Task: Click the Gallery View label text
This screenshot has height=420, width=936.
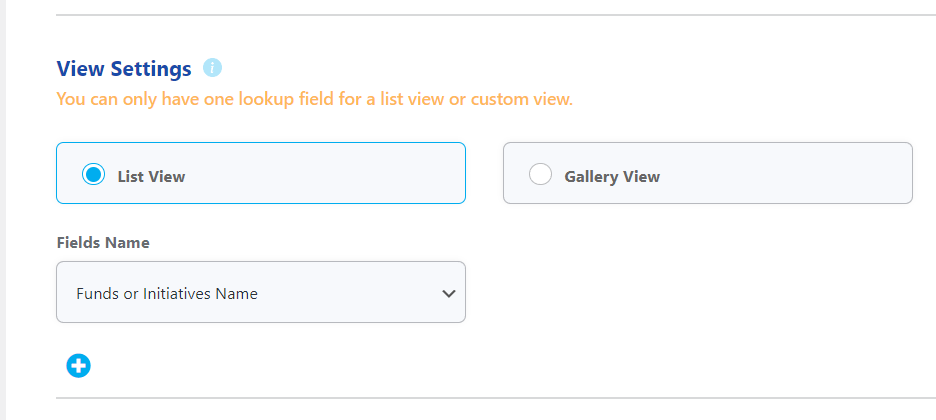Action: 612,177
